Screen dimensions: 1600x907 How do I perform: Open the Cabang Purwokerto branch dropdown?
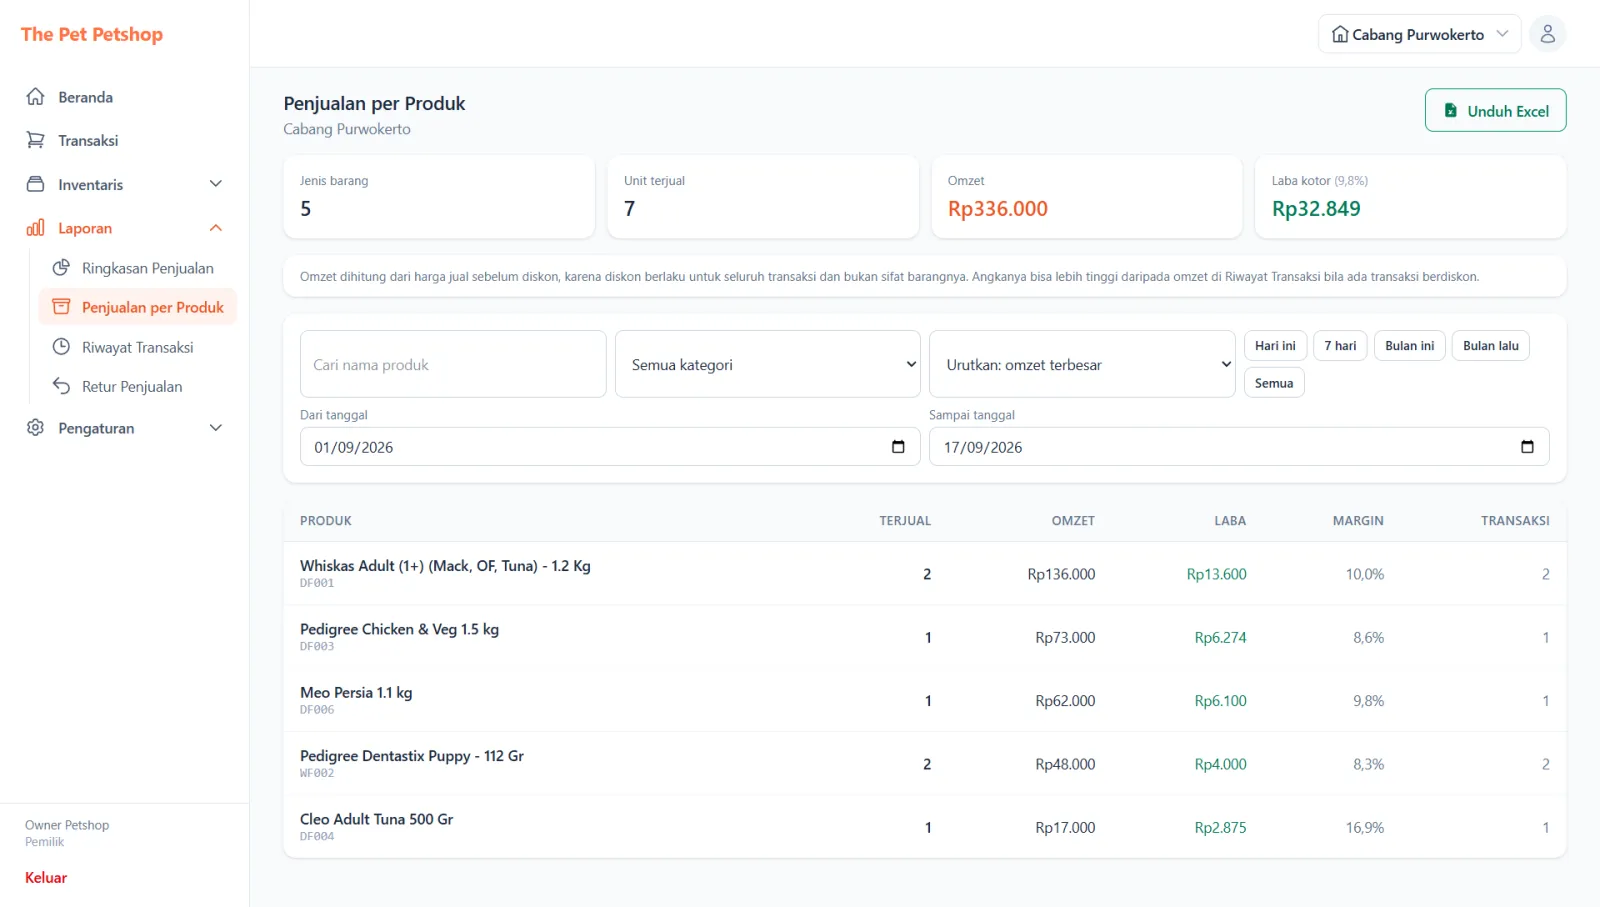coord(1419,34)
